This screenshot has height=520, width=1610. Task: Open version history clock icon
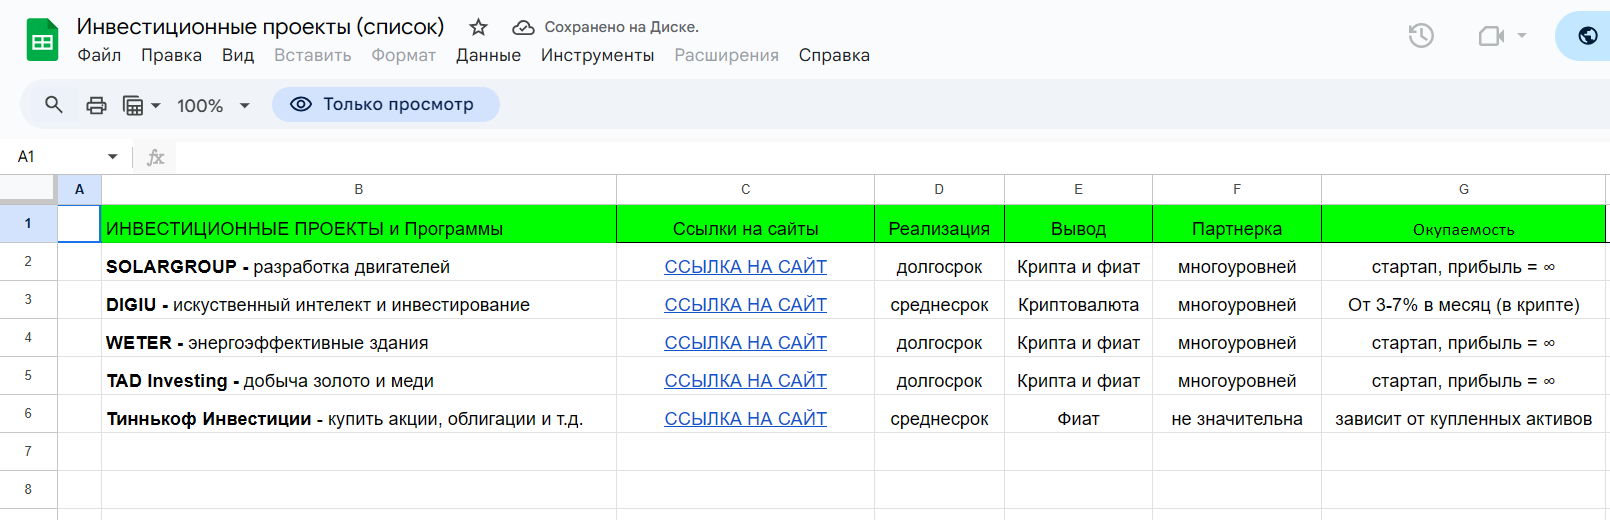click(x=1421, y=36)
